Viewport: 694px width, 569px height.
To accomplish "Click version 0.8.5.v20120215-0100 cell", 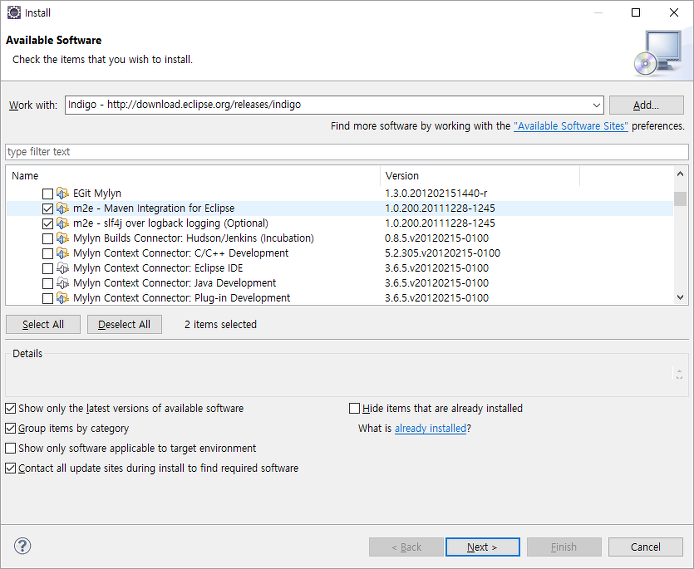I will pyautogui.click(x=436, y=238).
